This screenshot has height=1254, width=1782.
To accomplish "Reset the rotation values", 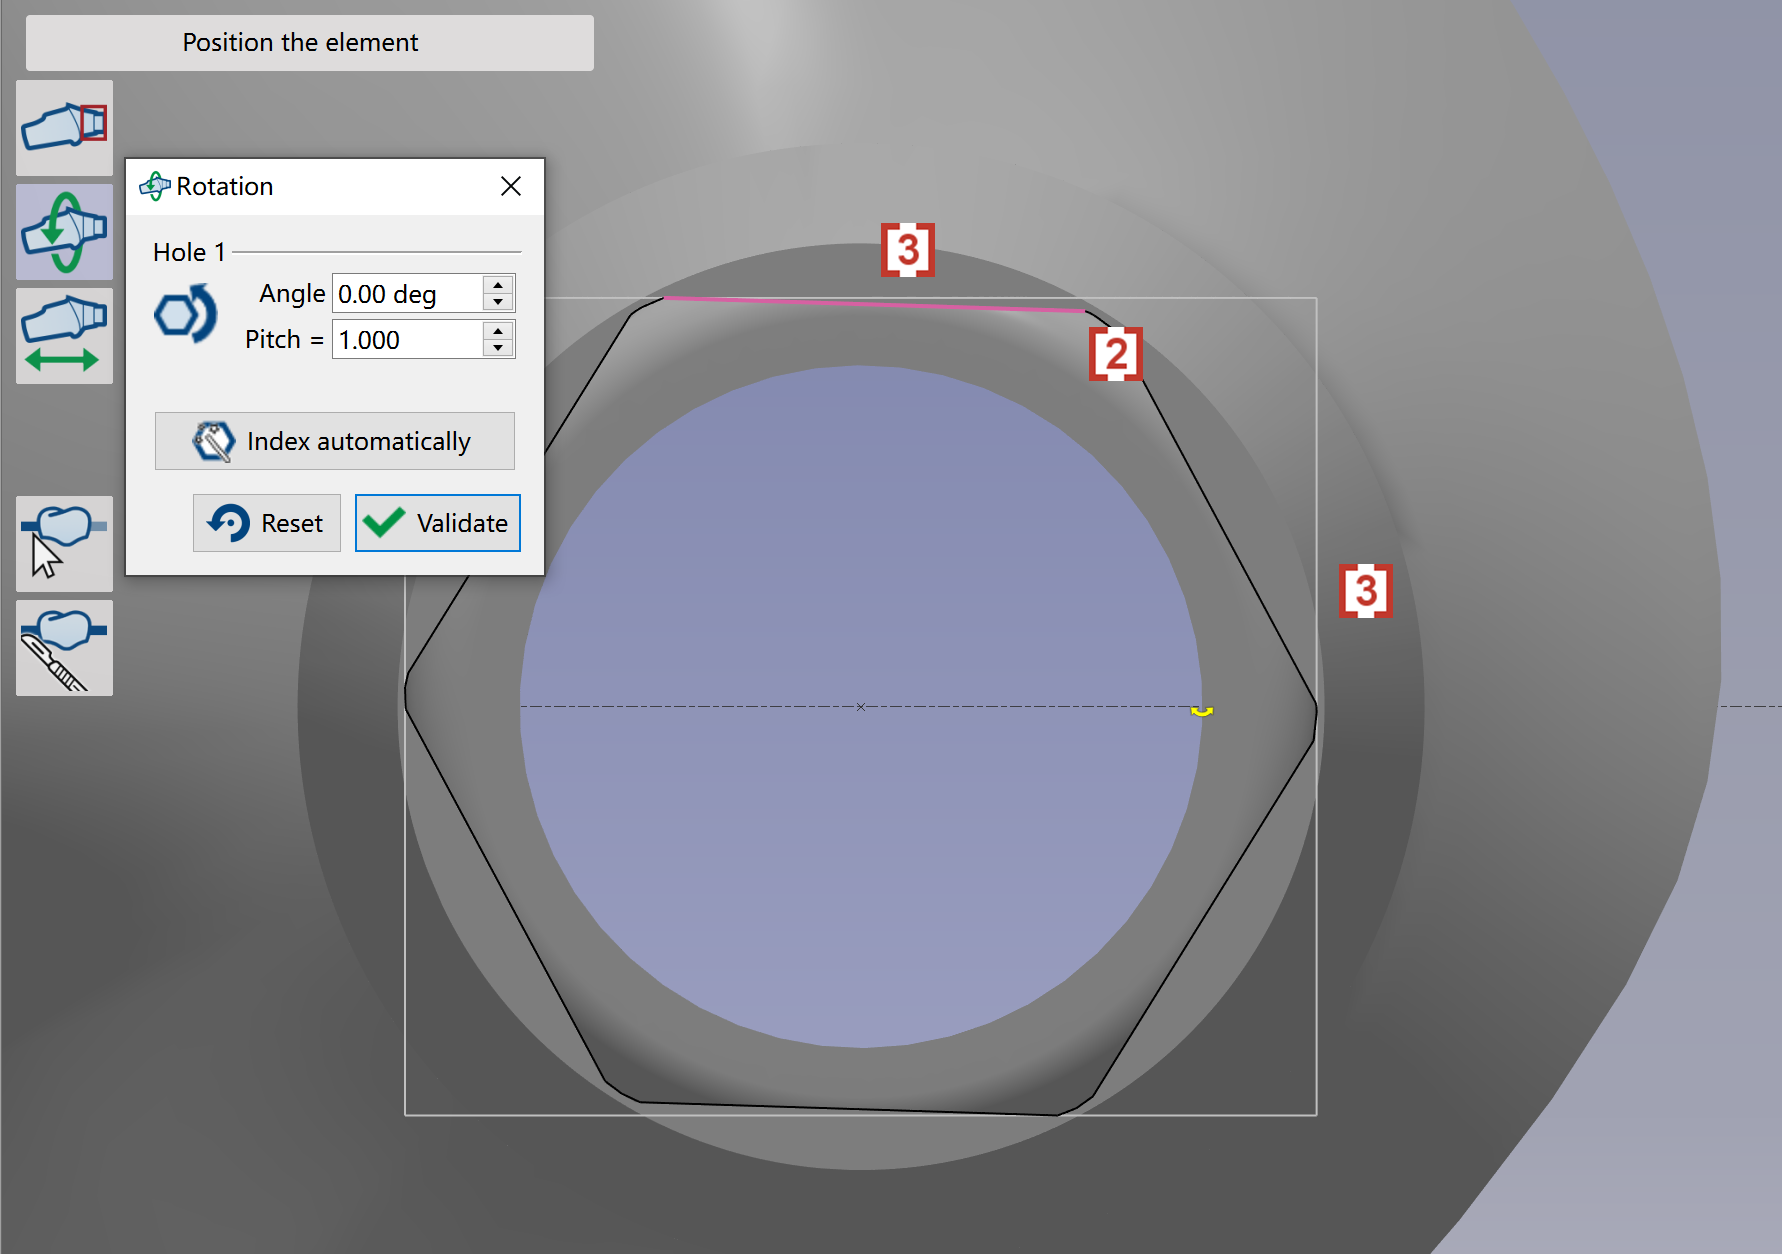I will (267, 523).
